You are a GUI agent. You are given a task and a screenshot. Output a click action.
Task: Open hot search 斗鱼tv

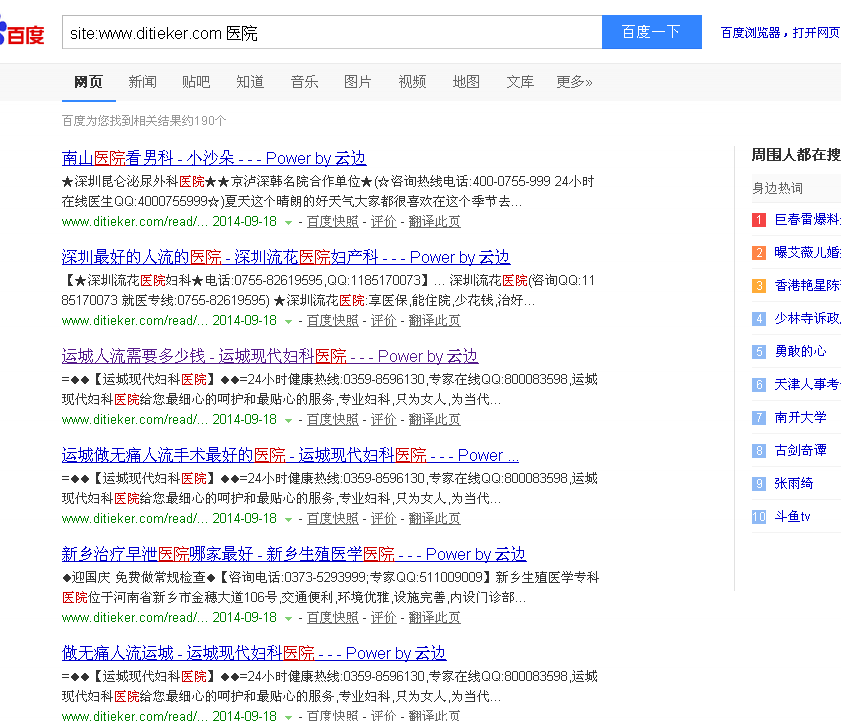click(x=793, y=516)
